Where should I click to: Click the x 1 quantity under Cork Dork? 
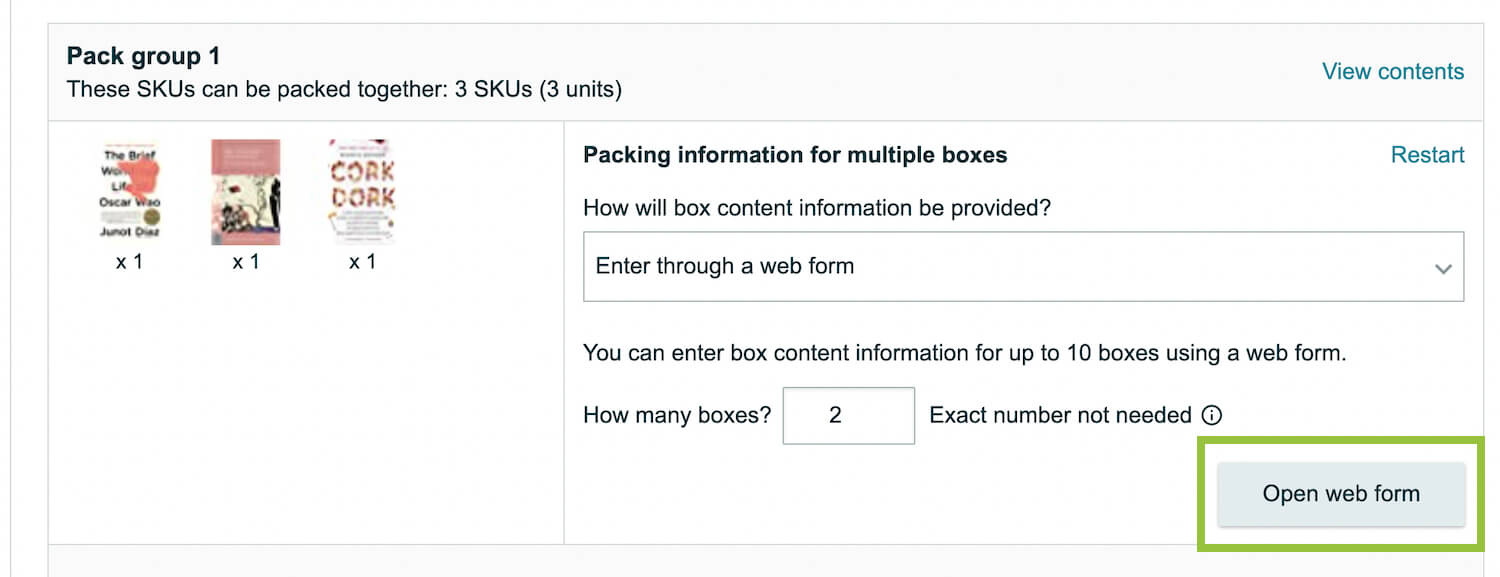[x=362, y=262]
